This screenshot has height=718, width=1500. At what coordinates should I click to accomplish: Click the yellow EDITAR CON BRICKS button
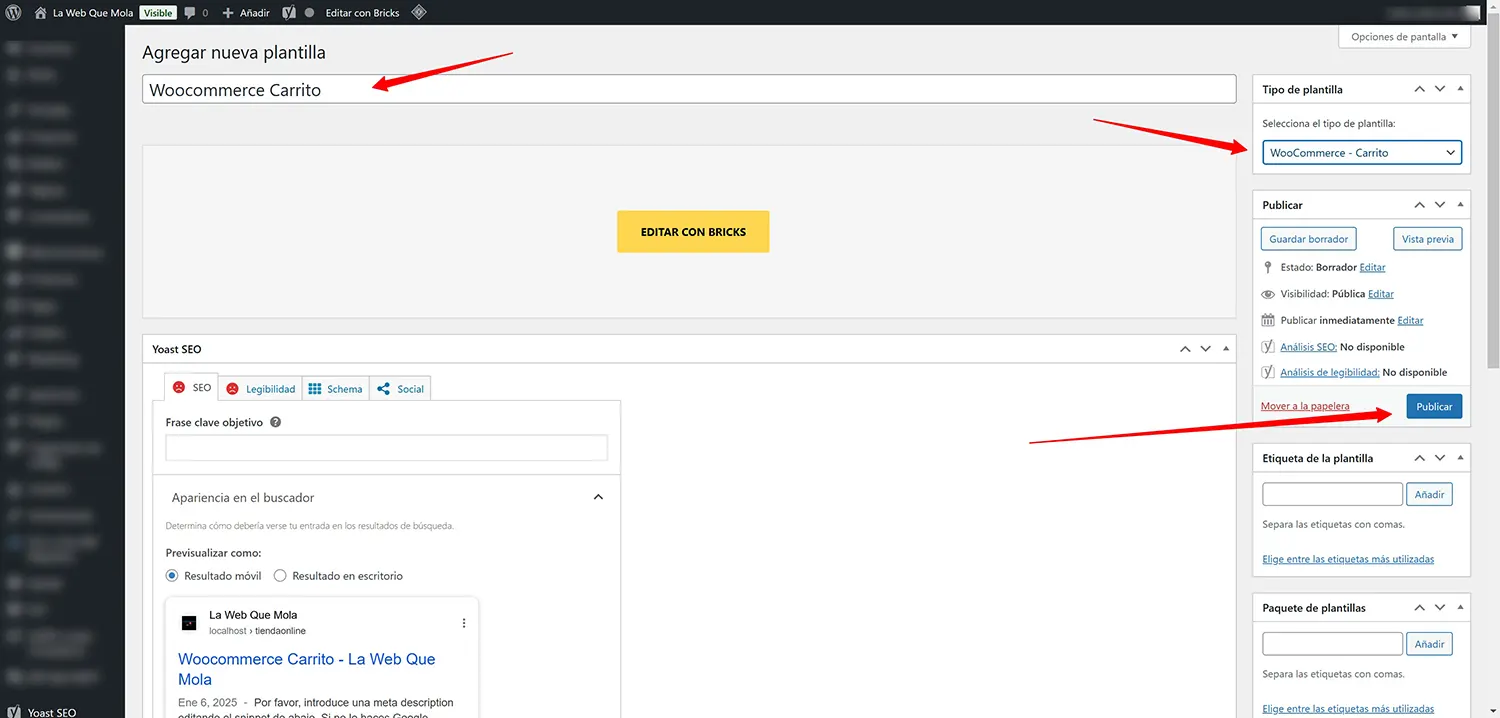click(x=693, y=231)
